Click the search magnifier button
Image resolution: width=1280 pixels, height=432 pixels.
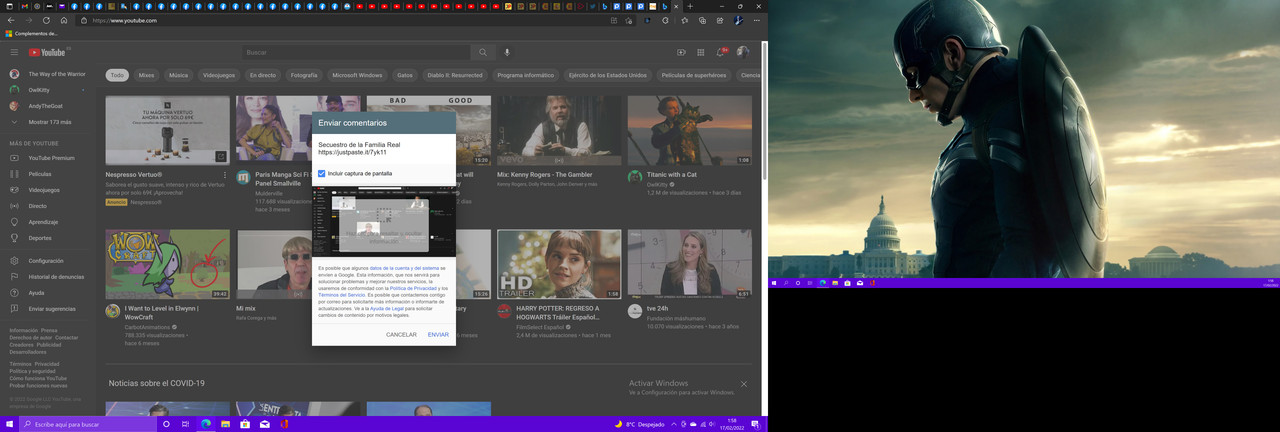pos(483,52)
